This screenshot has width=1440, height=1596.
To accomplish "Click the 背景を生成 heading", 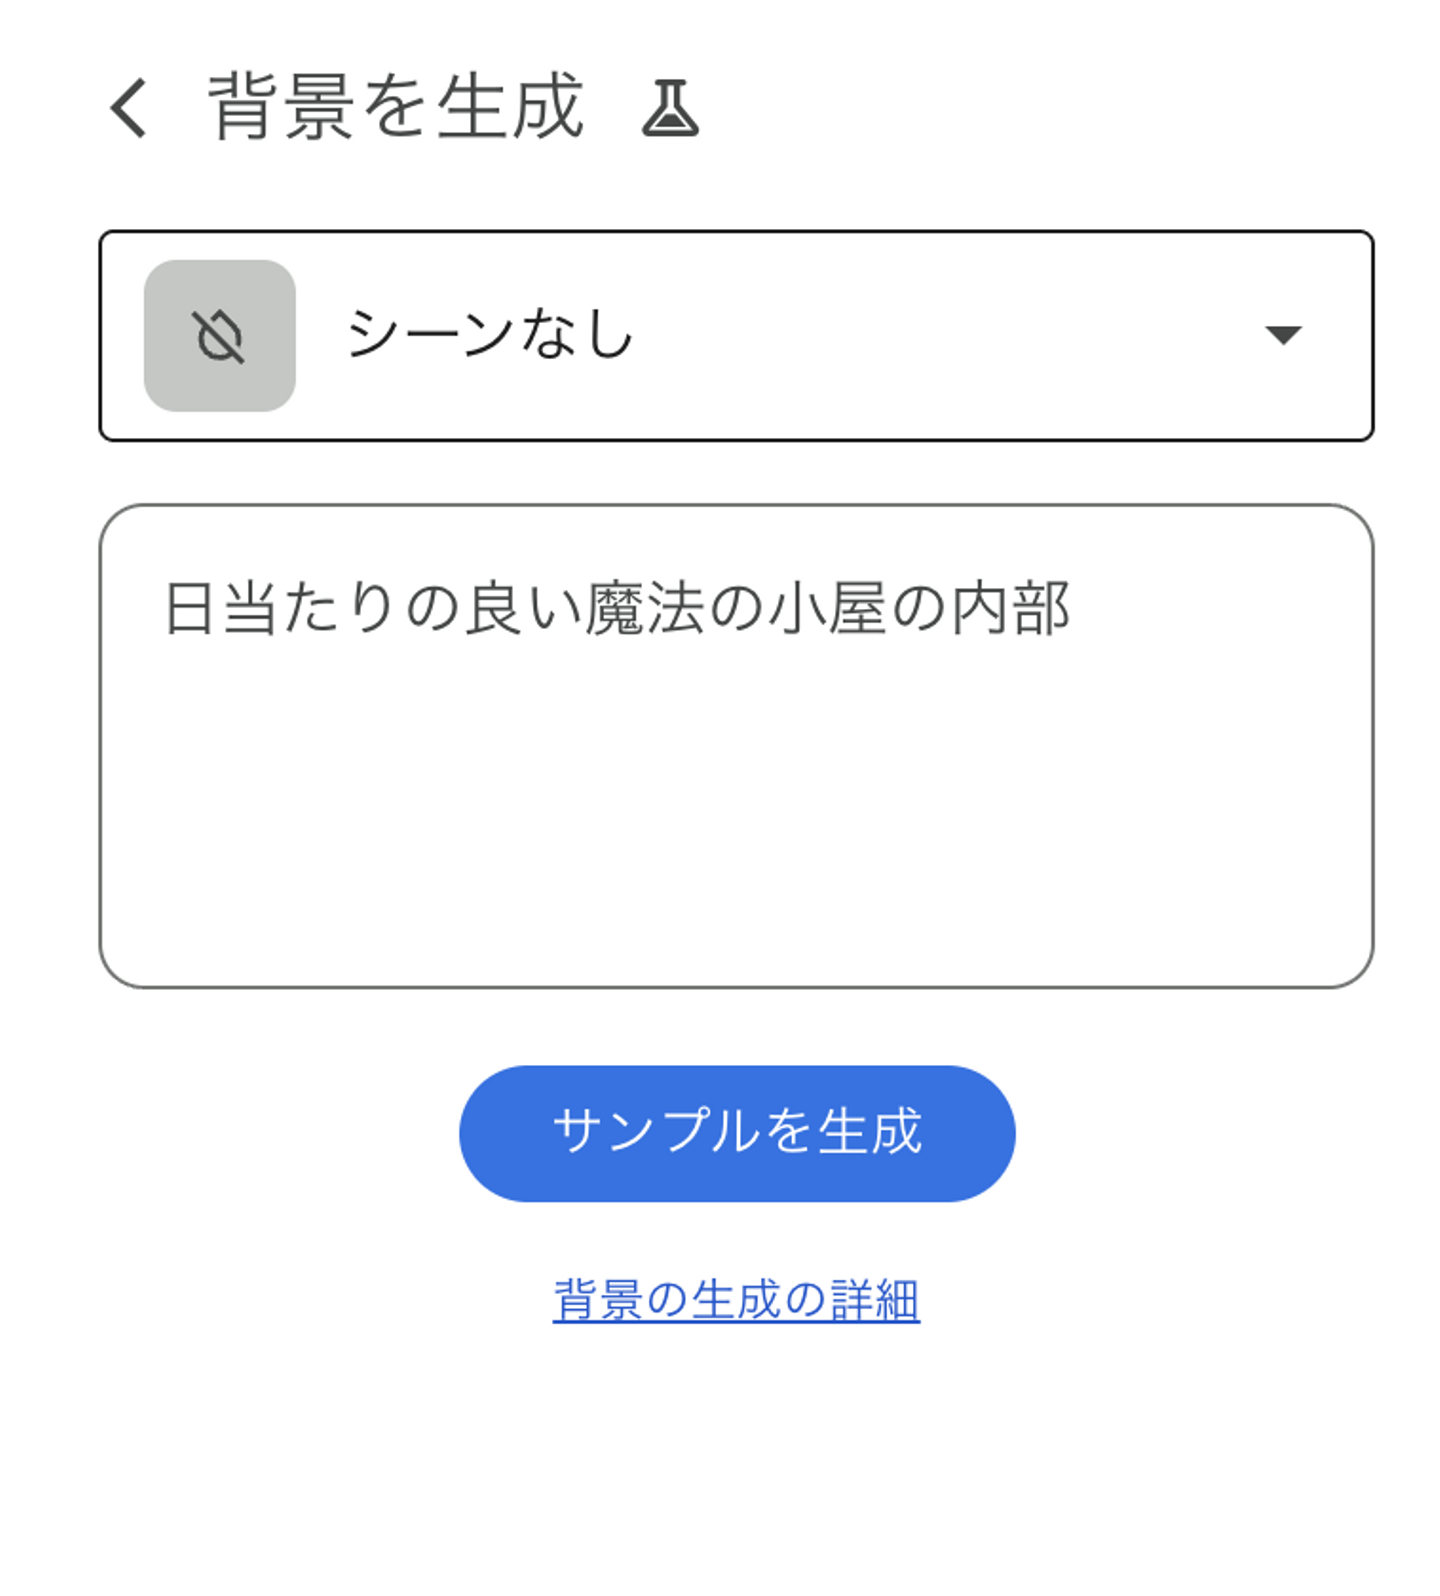I will 396,106.
